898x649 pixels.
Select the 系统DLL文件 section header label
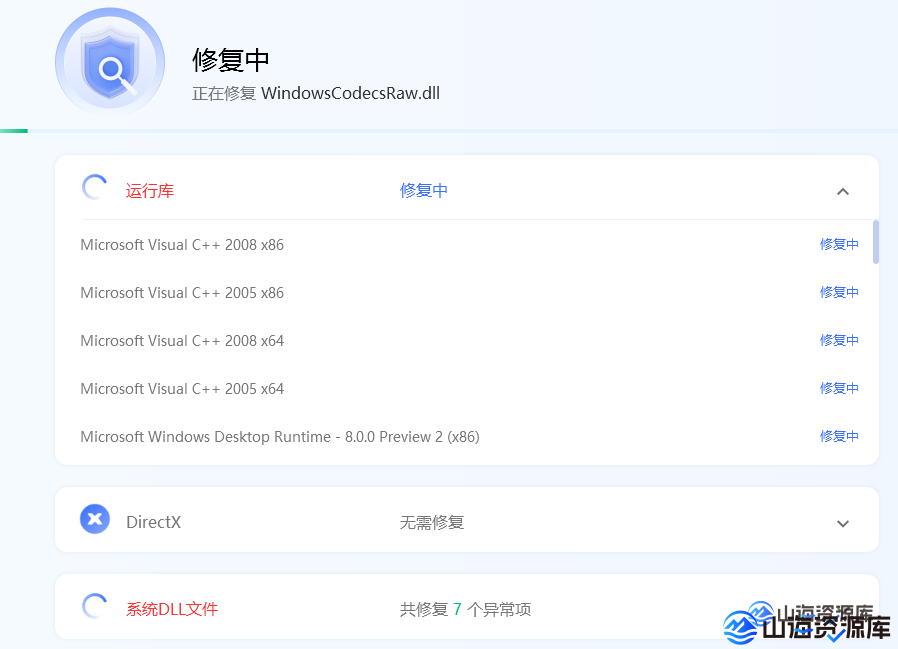[170, 607]
